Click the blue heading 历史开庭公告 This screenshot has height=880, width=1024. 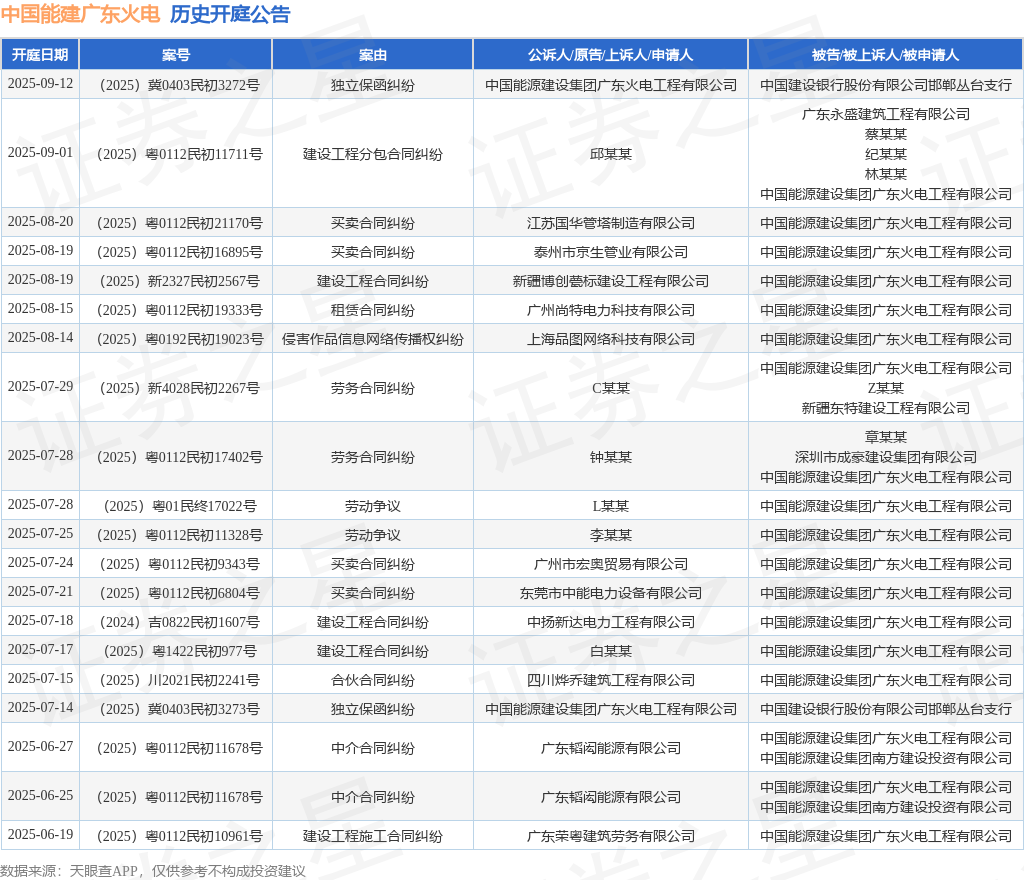tap(230, 14)
